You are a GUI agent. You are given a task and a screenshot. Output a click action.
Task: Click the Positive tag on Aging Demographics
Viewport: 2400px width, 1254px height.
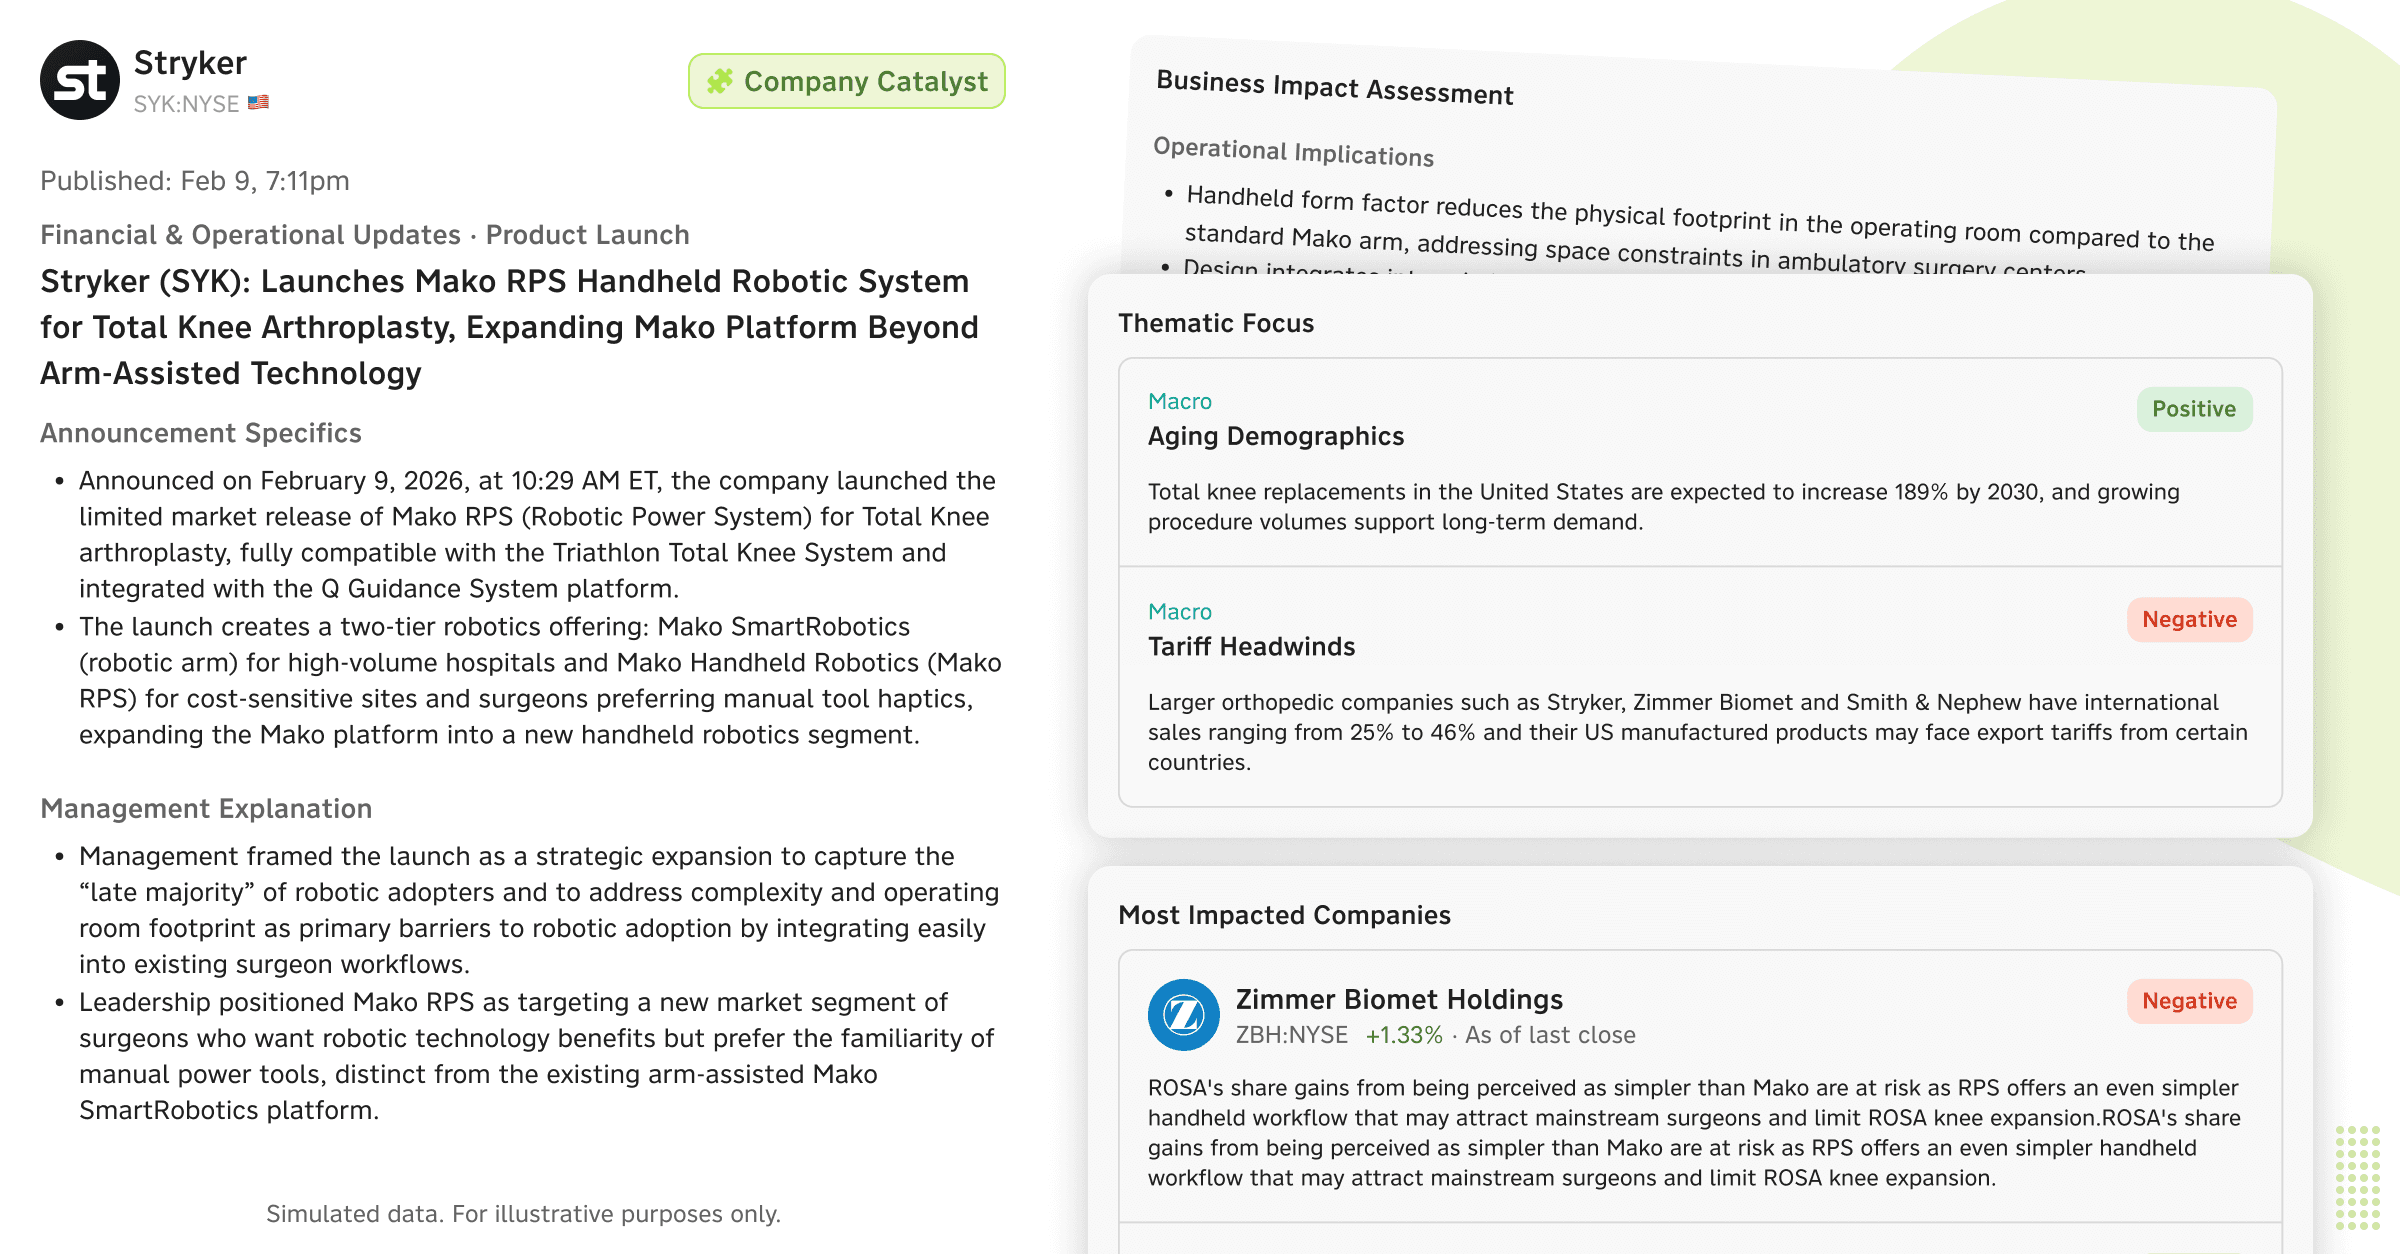pos(2194,409)
